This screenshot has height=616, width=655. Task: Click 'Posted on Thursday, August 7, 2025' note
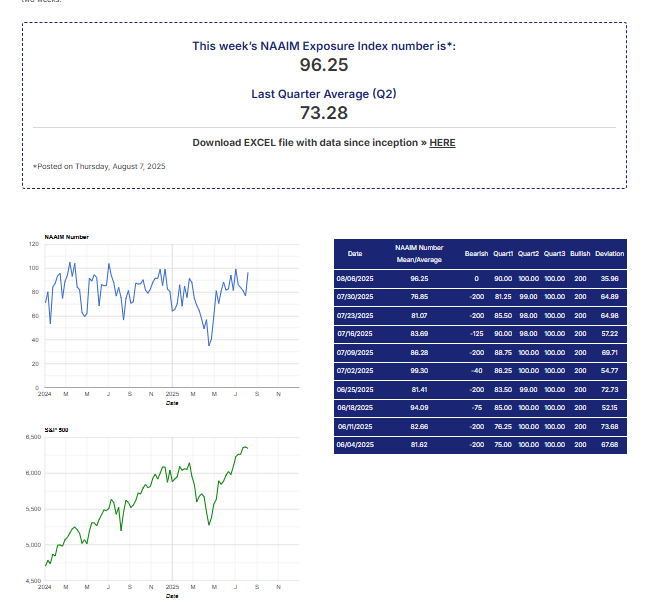[99, 166]
